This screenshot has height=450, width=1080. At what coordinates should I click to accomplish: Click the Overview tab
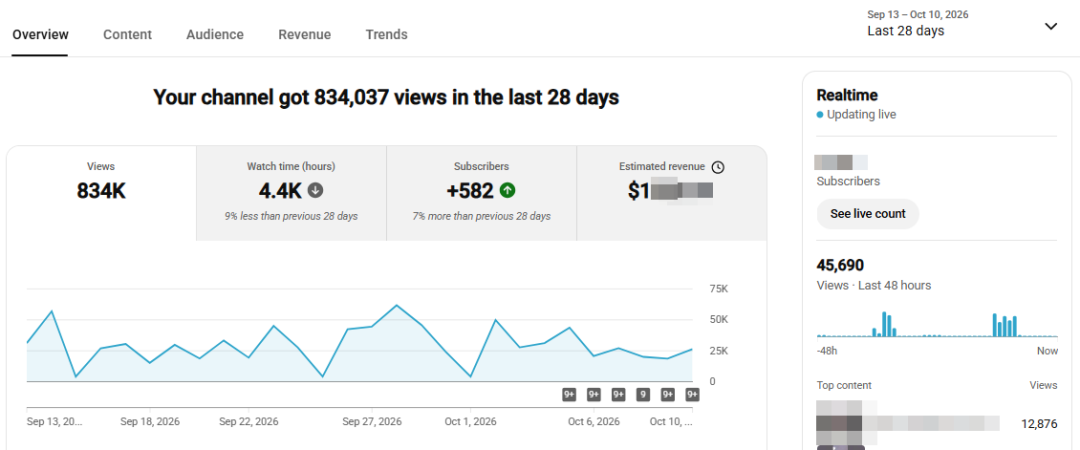[41, 34]
